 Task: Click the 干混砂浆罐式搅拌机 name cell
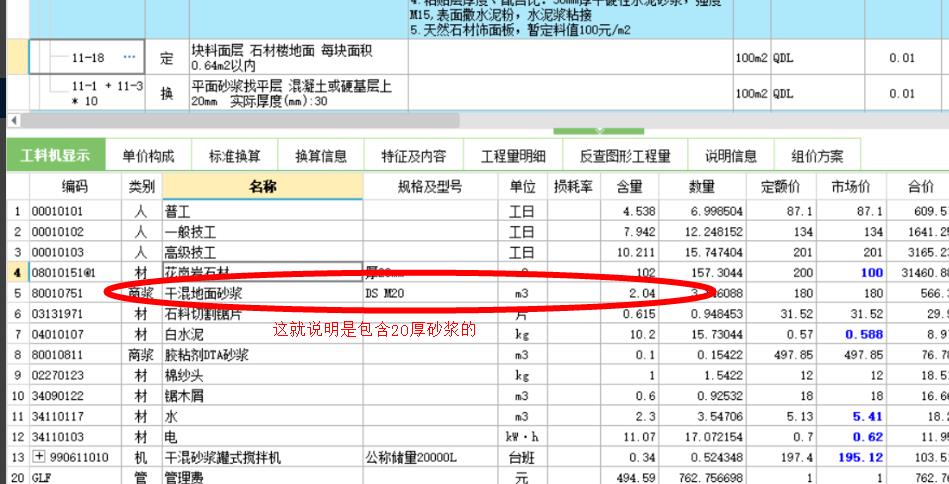[x=263, y=457]
